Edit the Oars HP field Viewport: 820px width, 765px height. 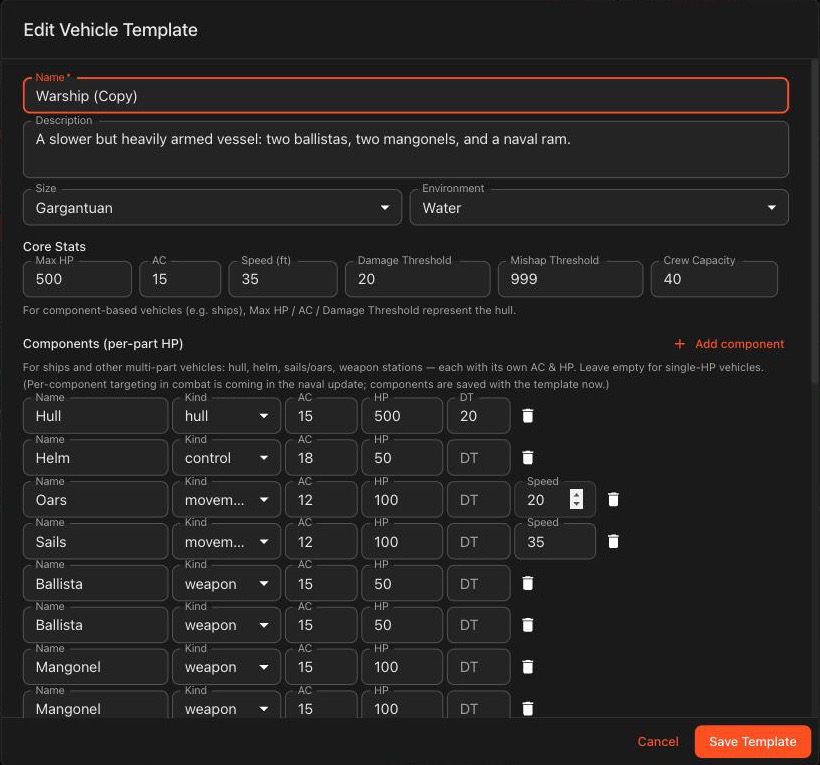[x=402, y=499]
